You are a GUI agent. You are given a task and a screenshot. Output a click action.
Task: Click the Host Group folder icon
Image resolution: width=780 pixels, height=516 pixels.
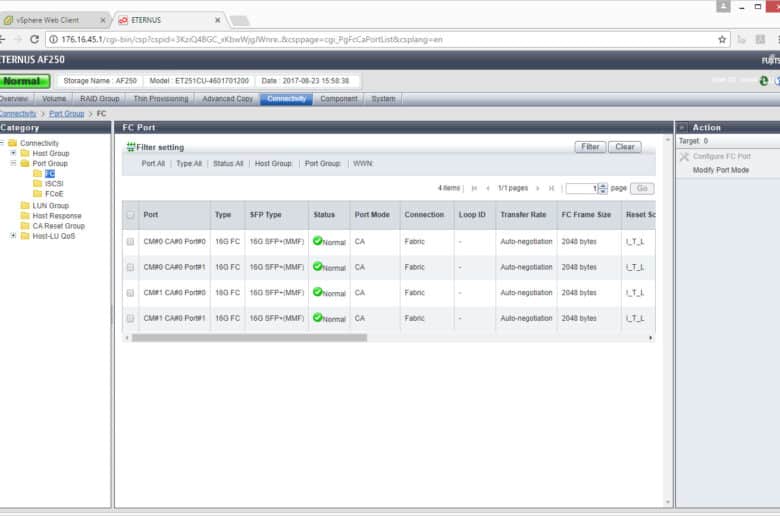(x=25, y=153)
